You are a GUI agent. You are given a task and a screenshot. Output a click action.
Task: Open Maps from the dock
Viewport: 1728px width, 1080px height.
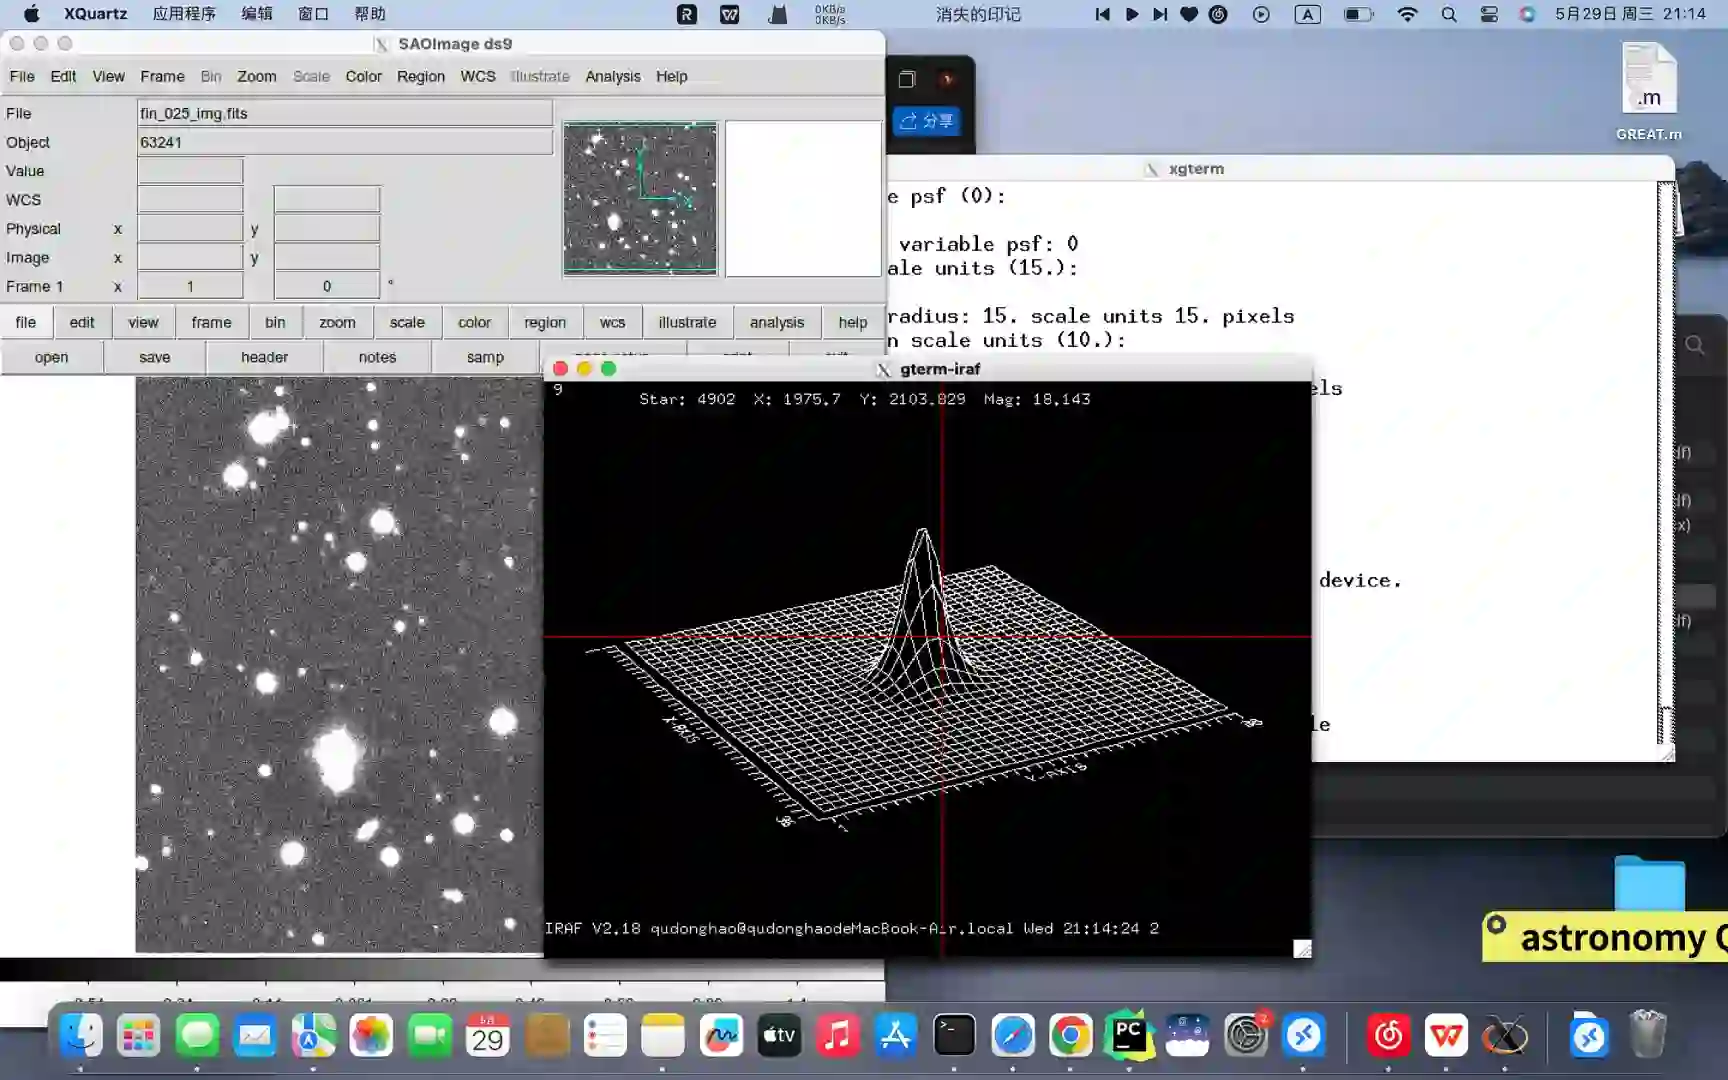(313, 1035)
